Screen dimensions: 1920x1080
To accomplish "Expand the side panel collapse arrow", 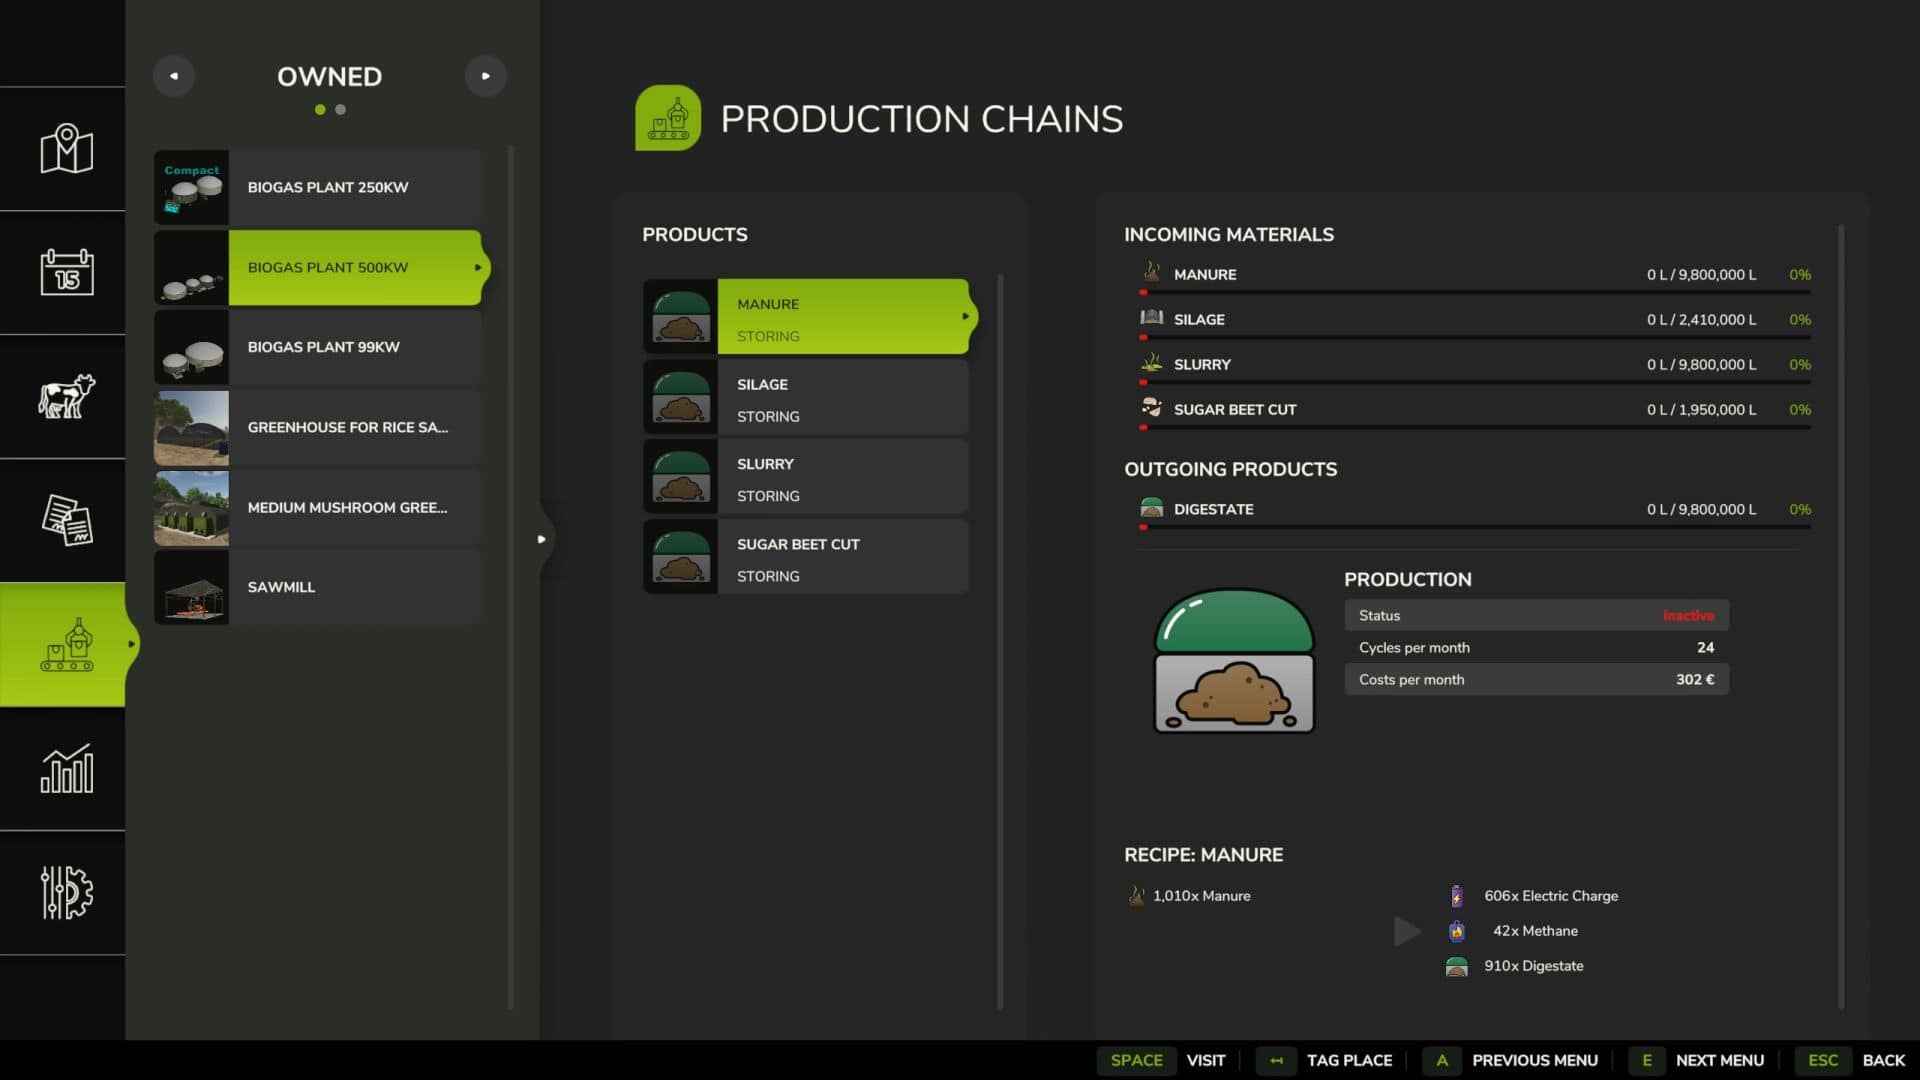I will tap(542, 539).
